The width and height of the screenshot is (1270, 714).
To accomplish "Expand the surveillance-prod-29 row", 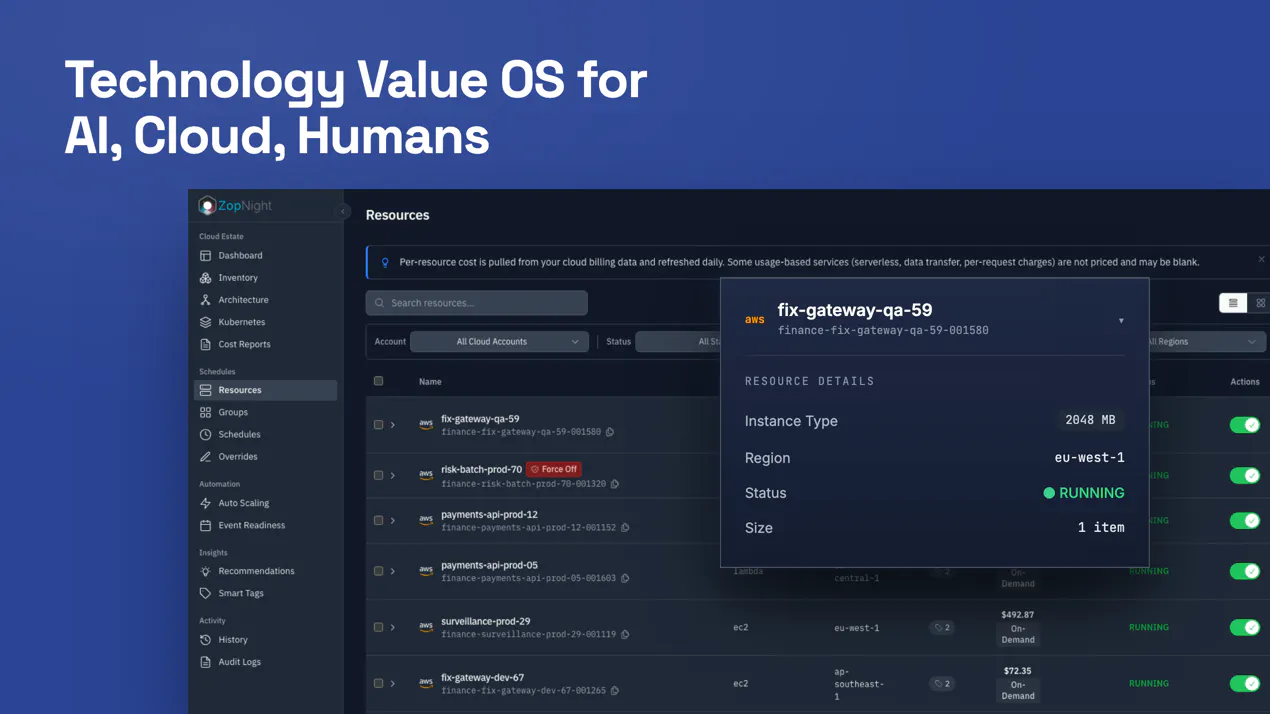I will pyautogui.click(x=393, y=628).
